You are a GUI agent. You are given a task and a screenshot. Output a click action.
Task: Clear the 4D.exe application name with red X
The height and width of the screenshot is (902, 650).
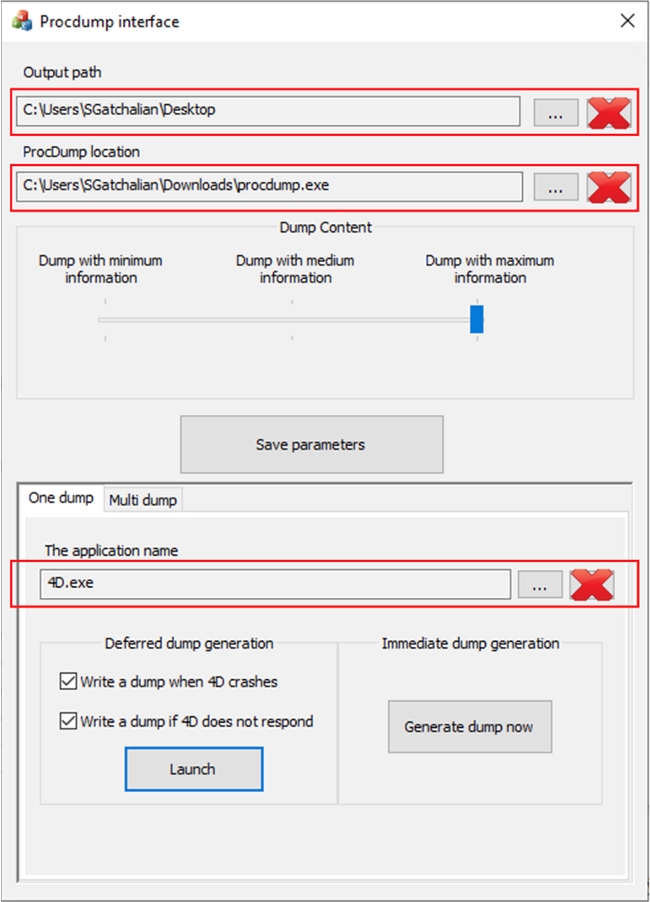[x=593, y=585]
